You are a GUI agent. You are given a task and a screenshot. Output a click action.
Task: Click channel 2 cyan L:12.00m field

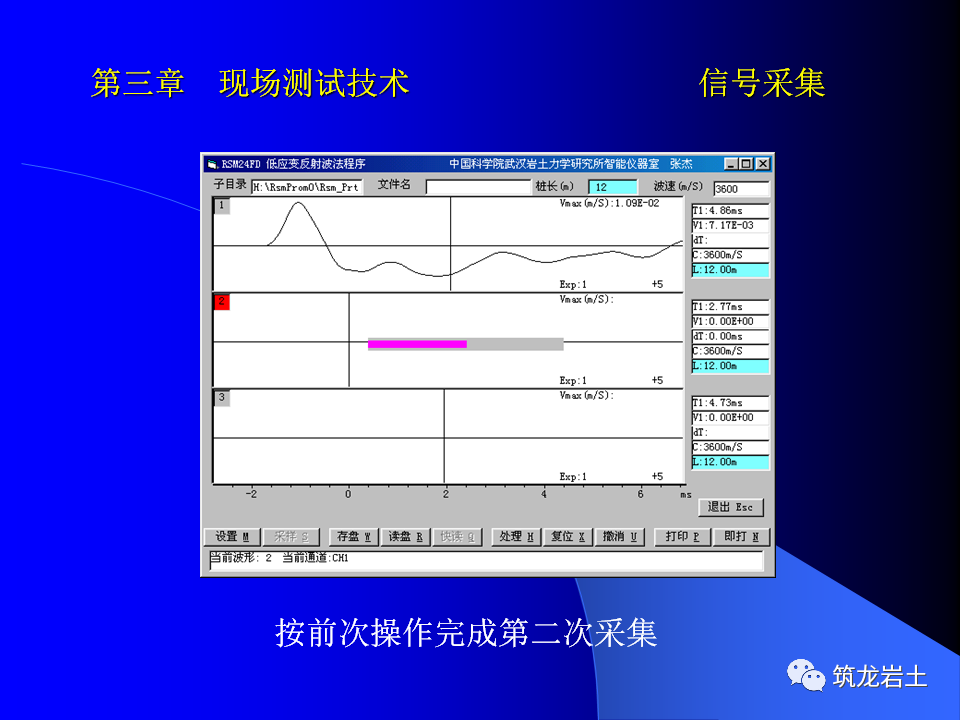click(x=730, y=366)
